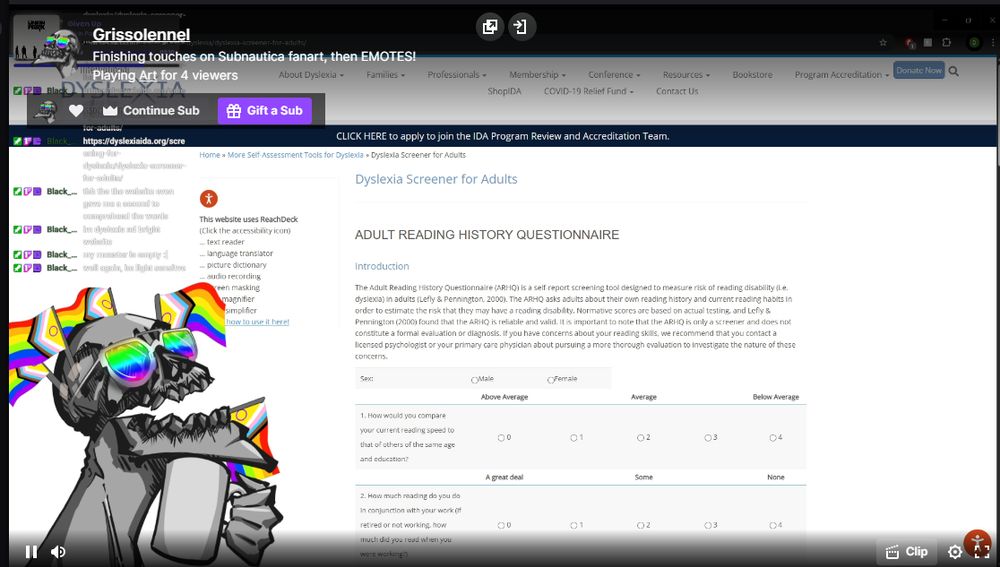Click the browser bookmark star icon
Screen dimensions: 1000x567
(x=883, y=43)
